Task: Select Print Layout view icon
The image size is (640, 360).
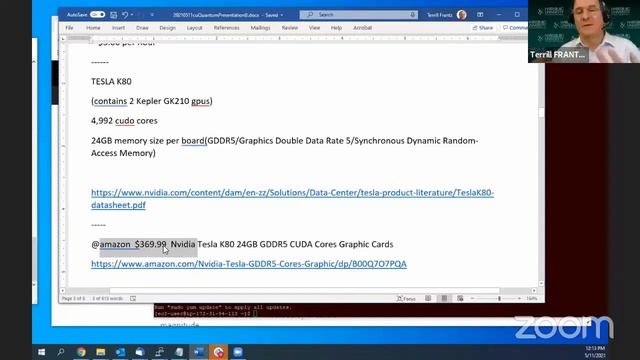Action: pos(444,299)
